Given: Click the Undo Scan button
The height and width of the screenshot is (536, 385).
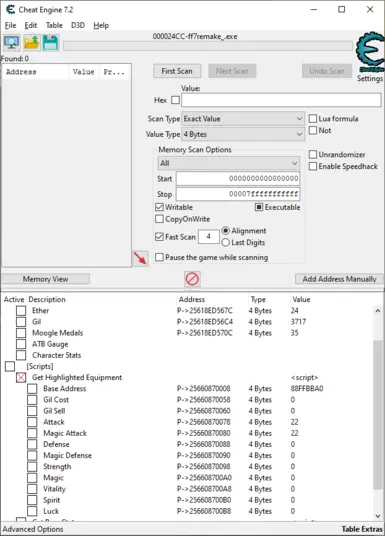Looking at the screenshot, I should point(327,71).
